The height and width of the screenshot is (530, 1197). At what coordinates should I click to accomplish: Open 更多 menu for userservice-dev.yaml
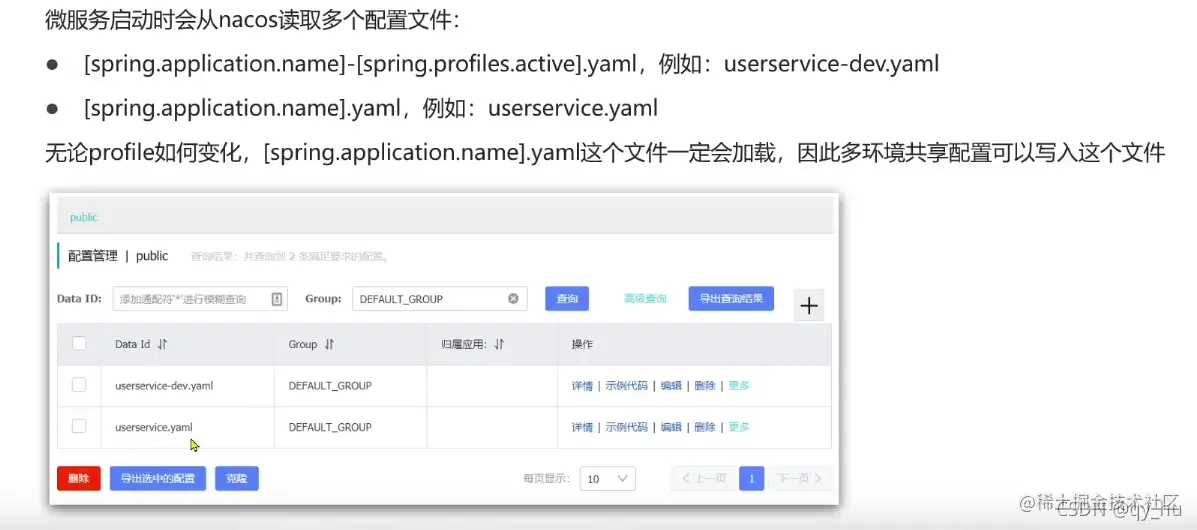click(739, 386)
